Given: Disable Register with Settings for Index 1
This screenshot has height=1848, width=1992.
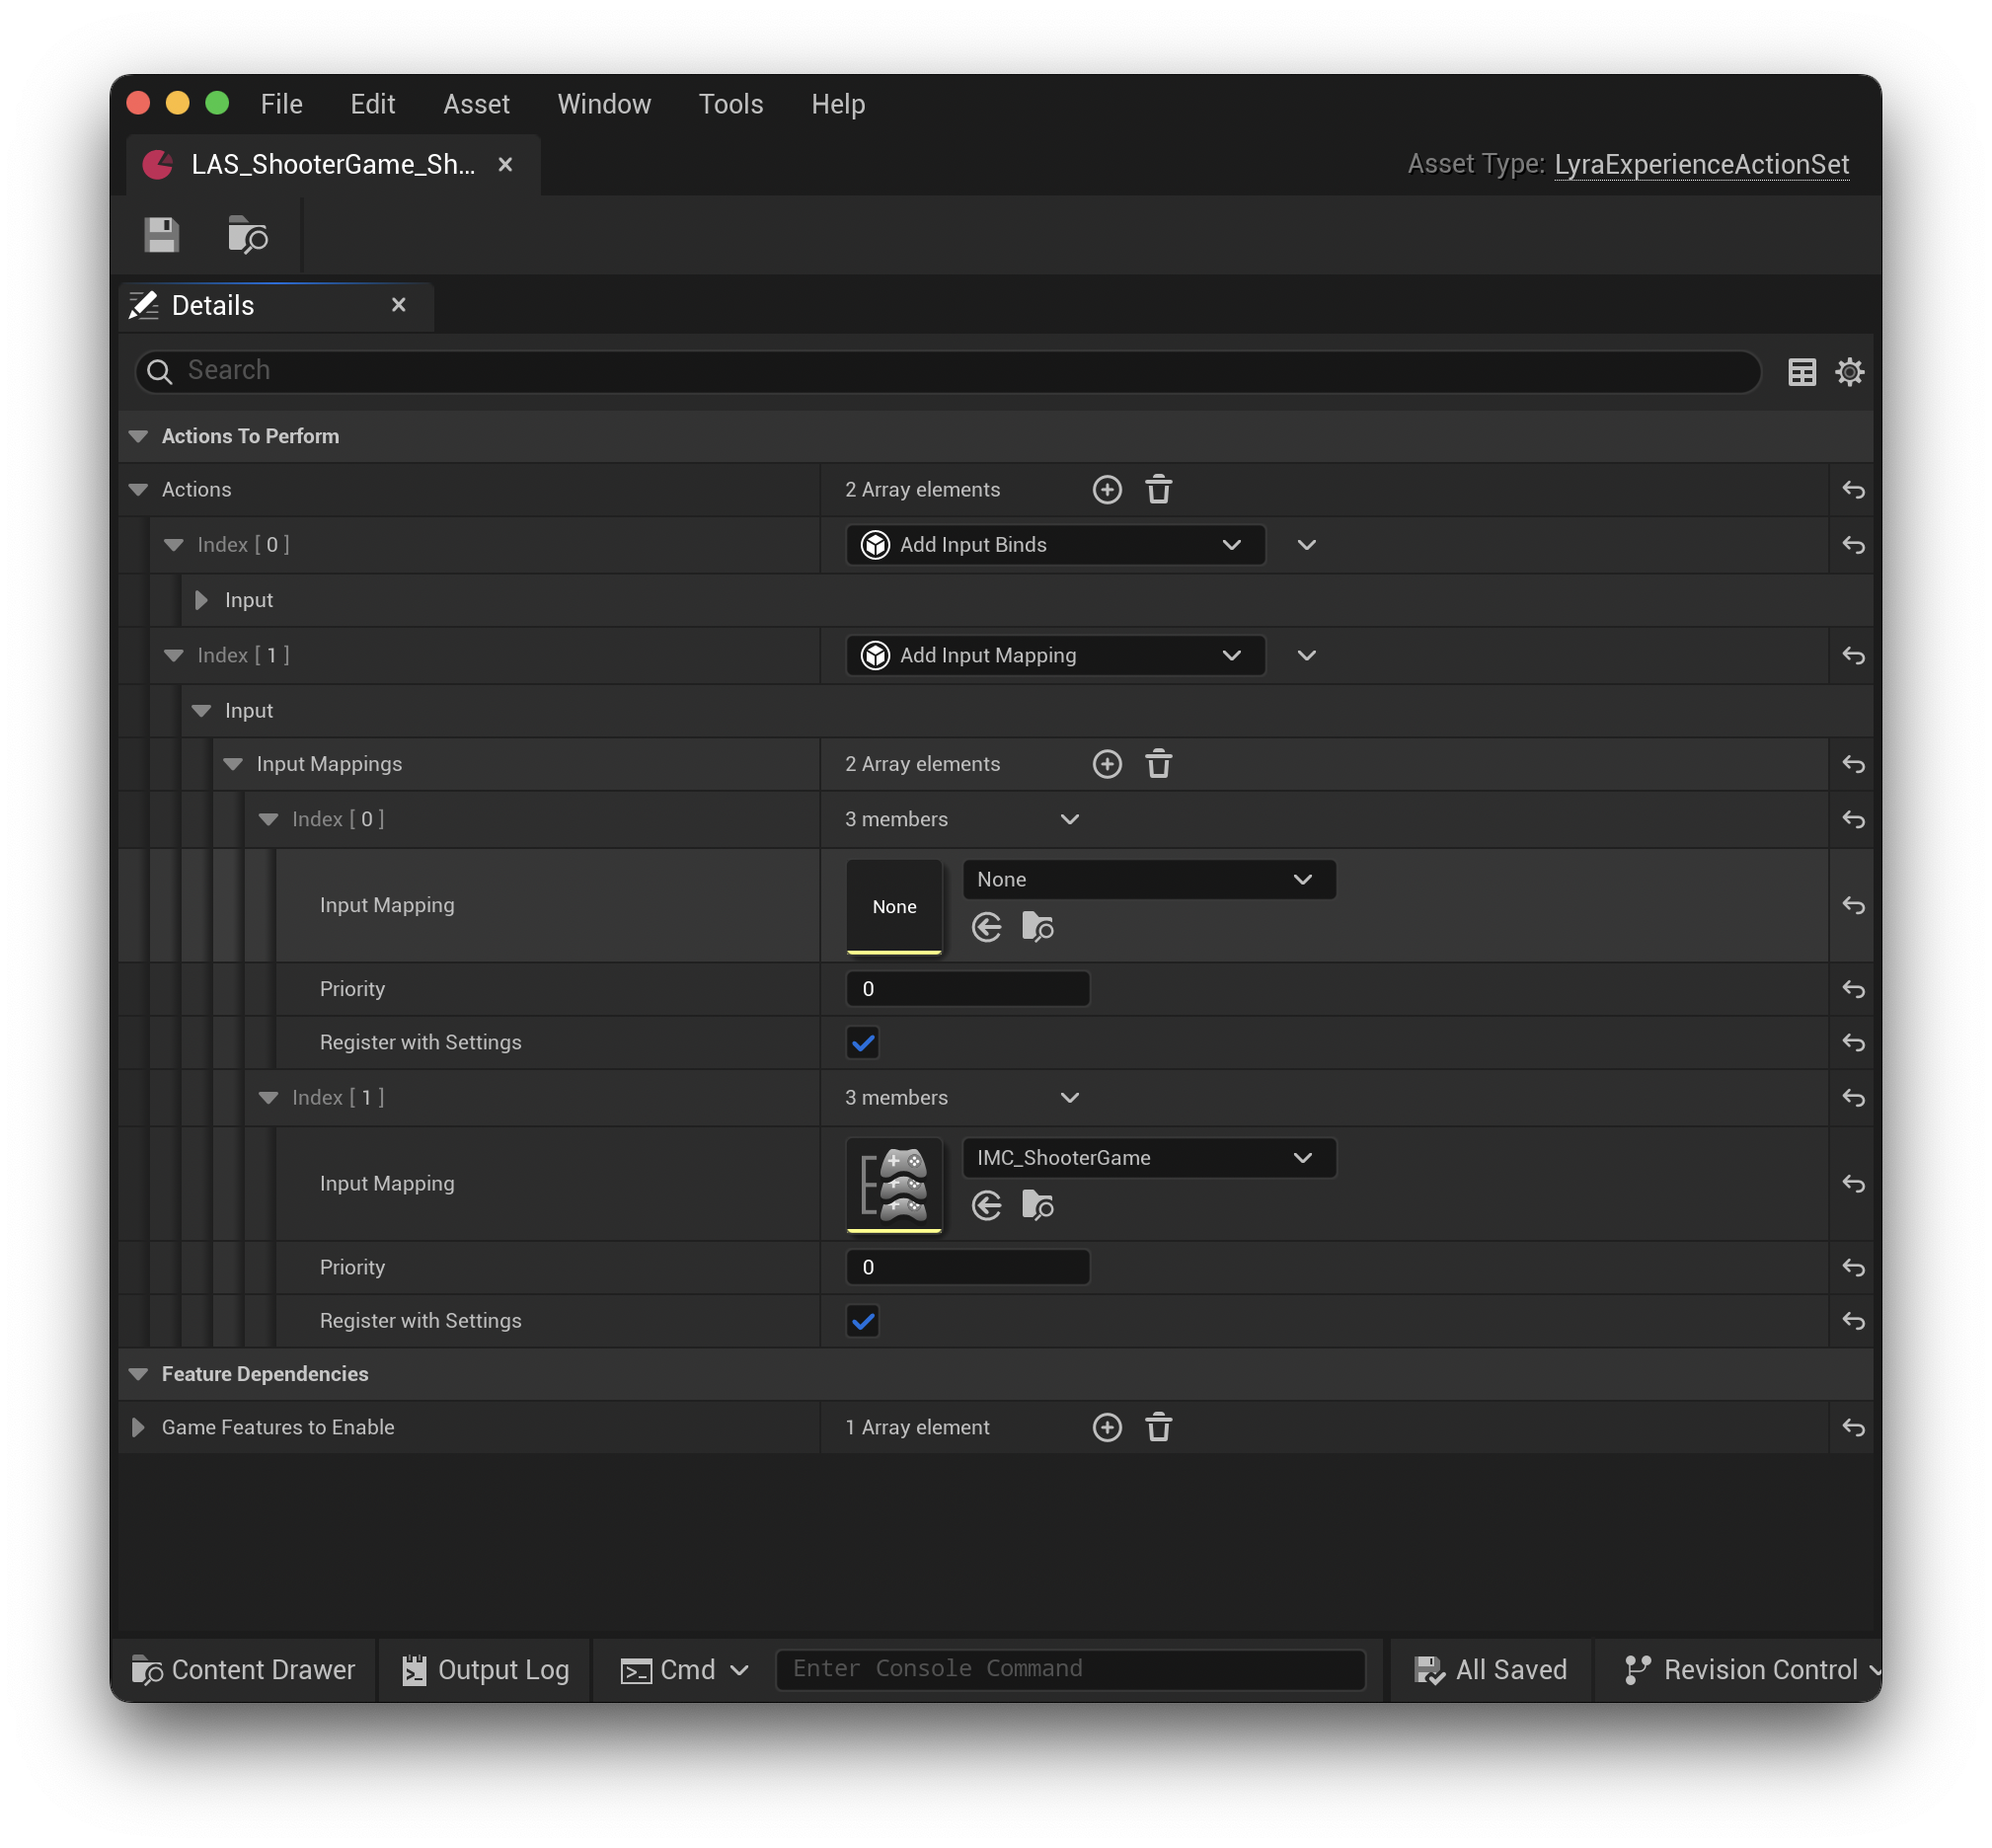Looking at the screenshot, I should 862,1320.
